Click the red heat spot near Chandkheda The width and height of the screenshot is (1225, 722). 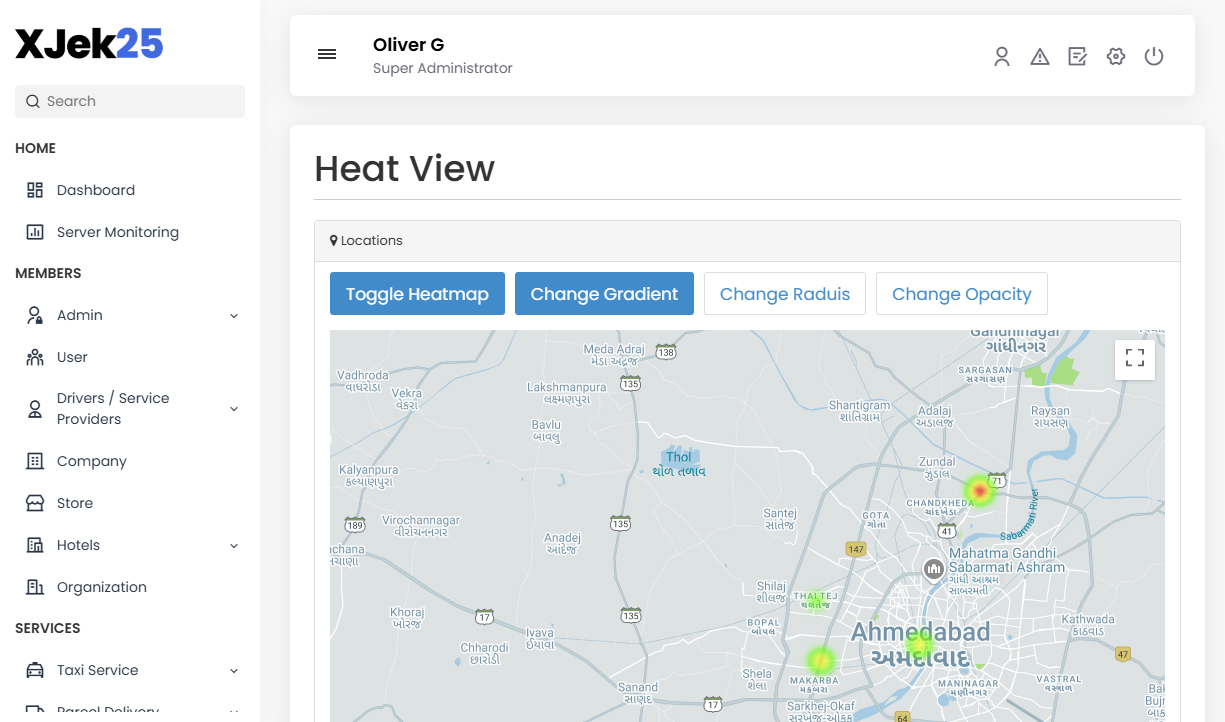click(980, 491)
